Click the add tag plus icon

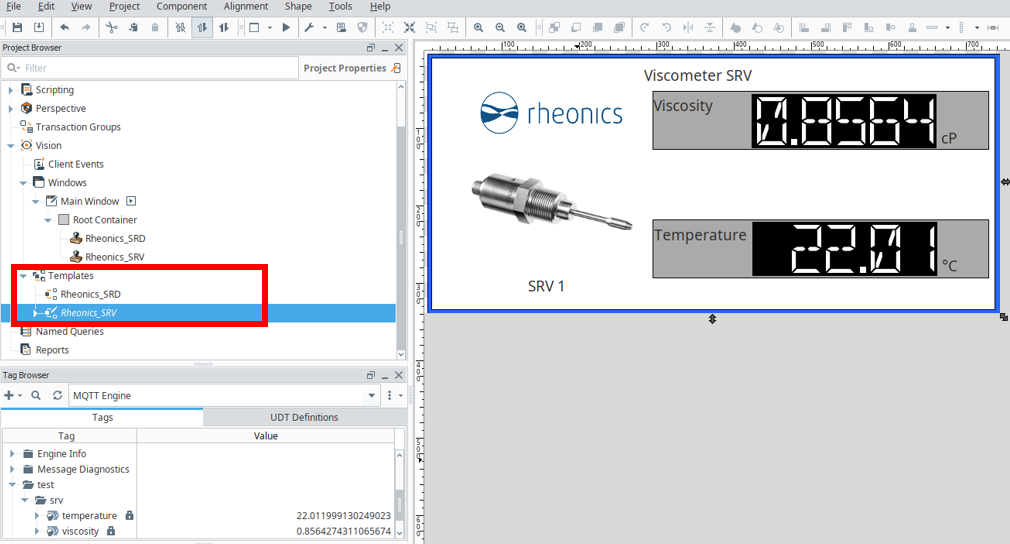point(8,395)
